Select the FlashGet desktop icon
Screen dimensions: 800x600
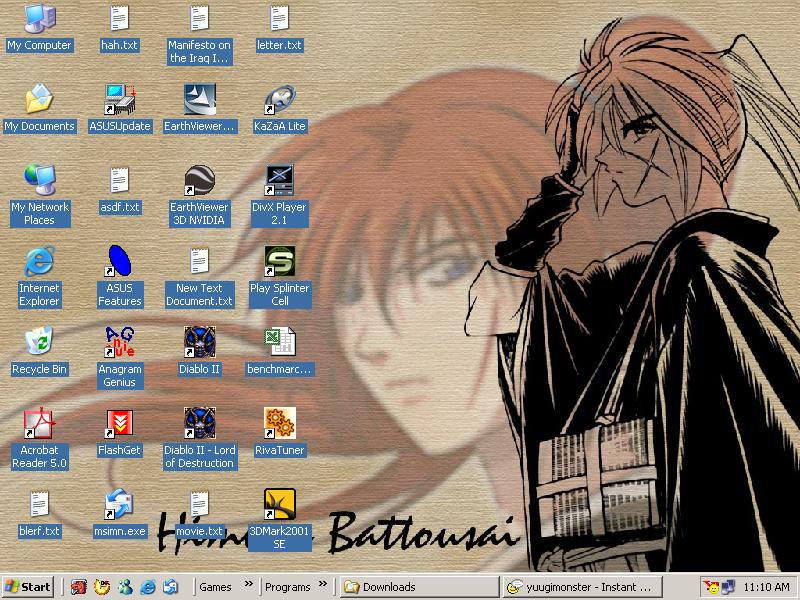coord(119,425)
